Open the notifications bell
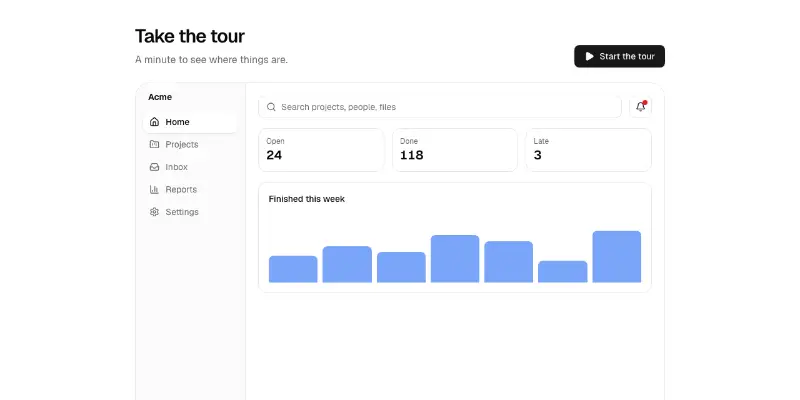Viewport: 800px width, 400px height. click(640, 107)
